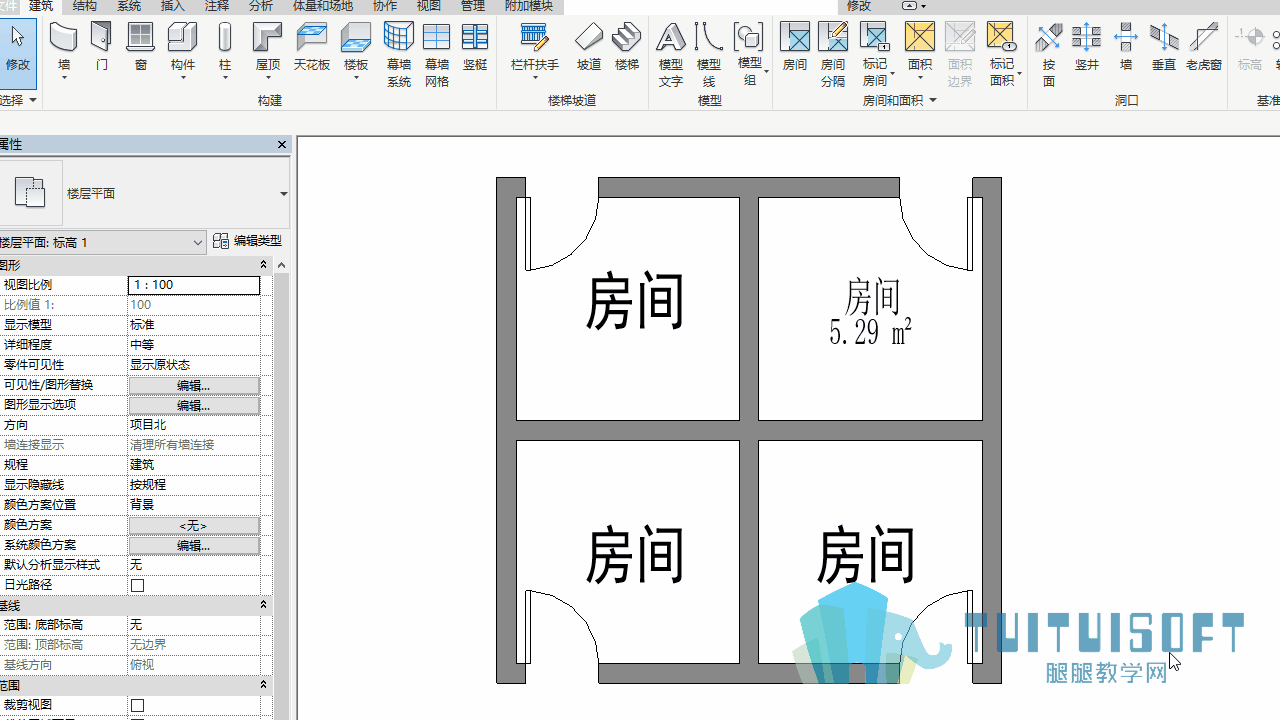Collapse the 图形 properties section

264,265
